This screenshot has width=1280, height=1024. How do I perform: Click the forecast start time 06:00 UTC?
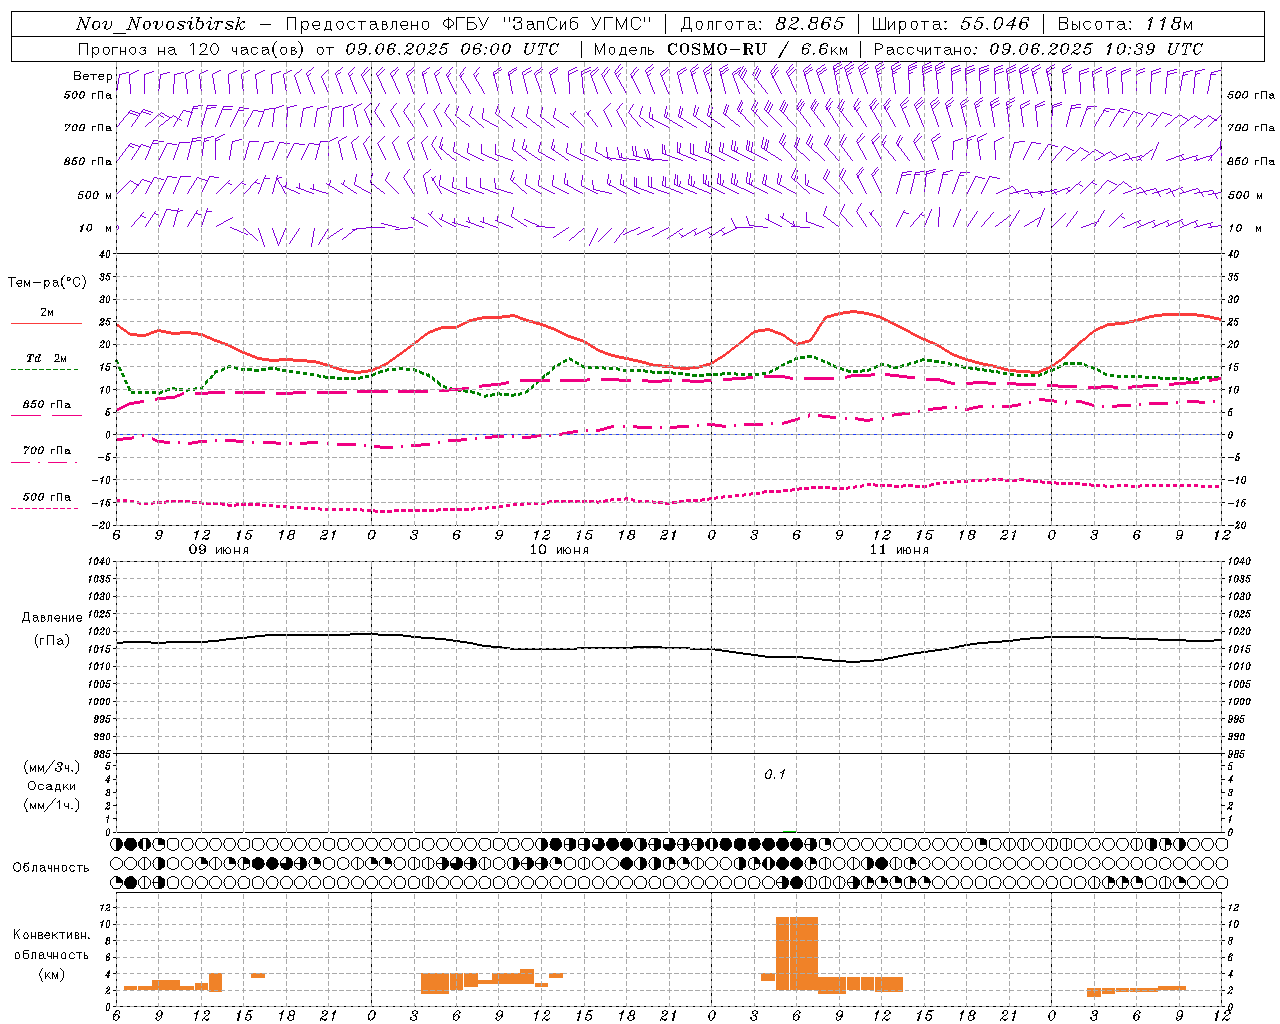click(x=508, y=48)
